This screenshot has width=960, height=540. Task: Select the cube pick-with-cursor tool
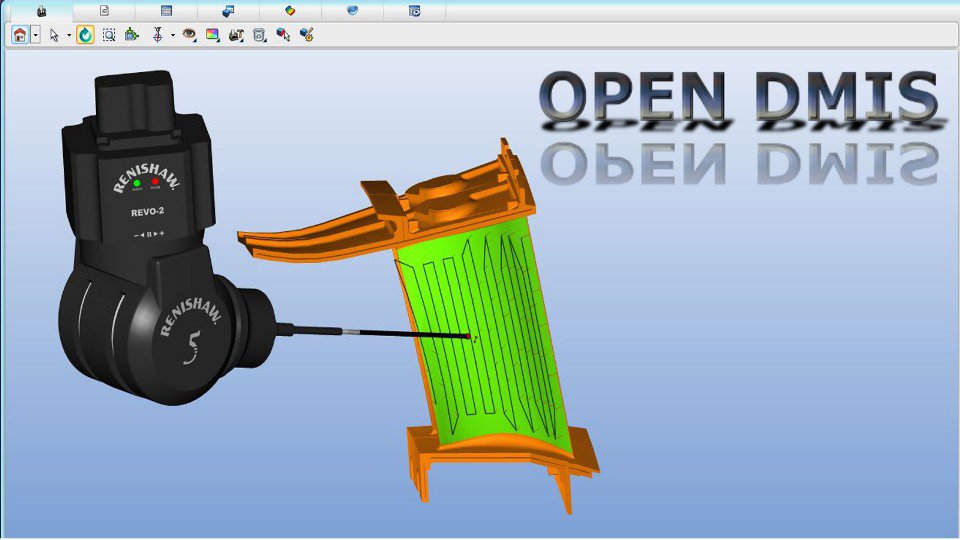click(283, 35)
